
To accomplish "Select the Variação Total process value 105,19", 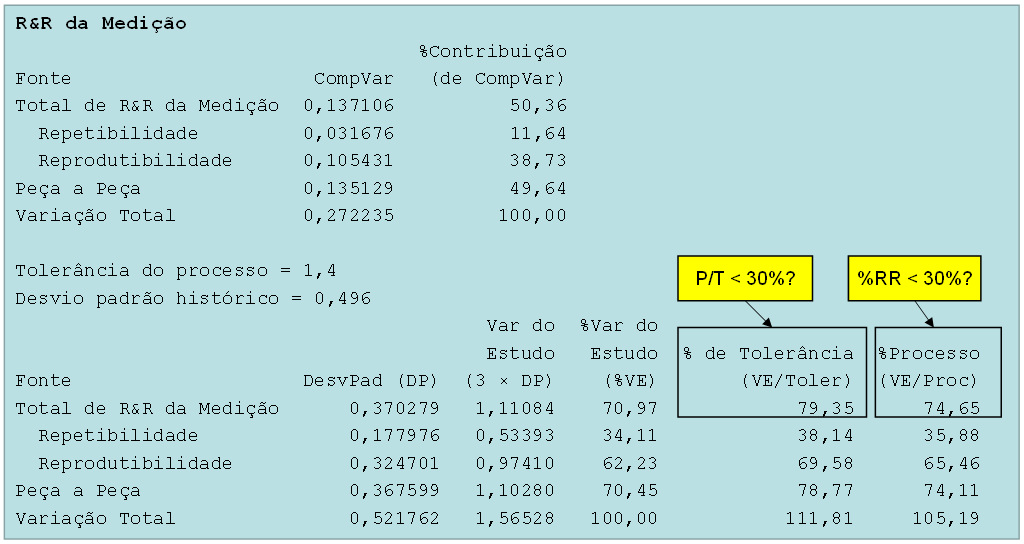I will point(946,519).
